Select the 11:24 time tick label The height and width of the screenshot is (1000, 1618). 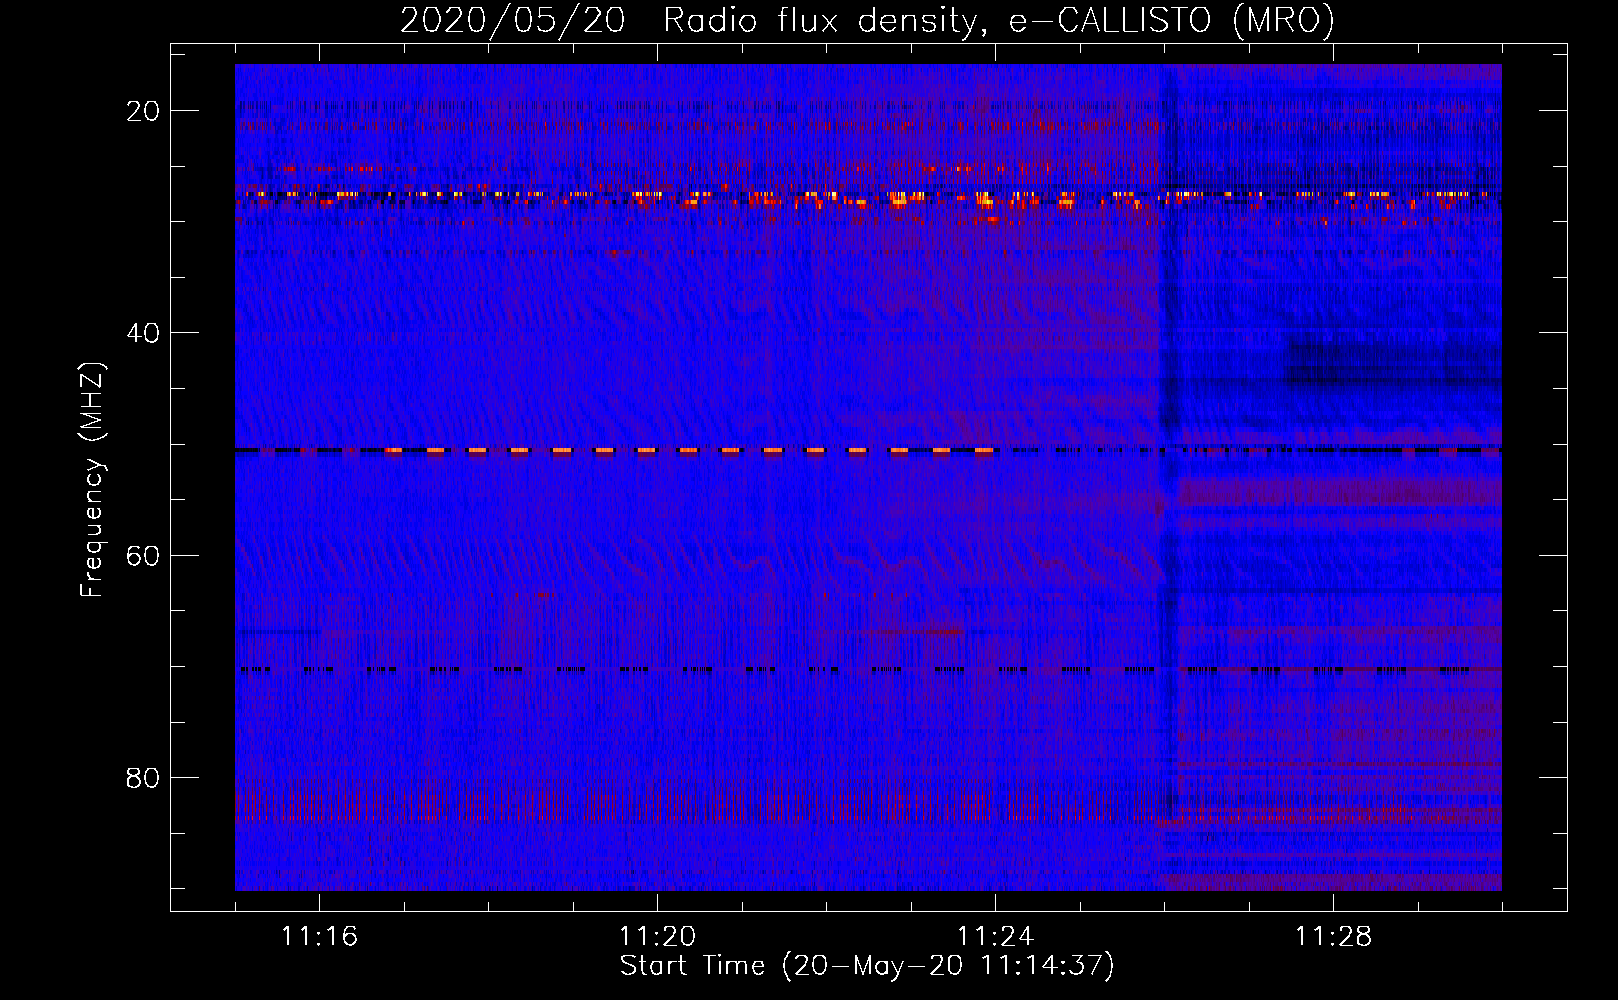[x=996, y=937]
